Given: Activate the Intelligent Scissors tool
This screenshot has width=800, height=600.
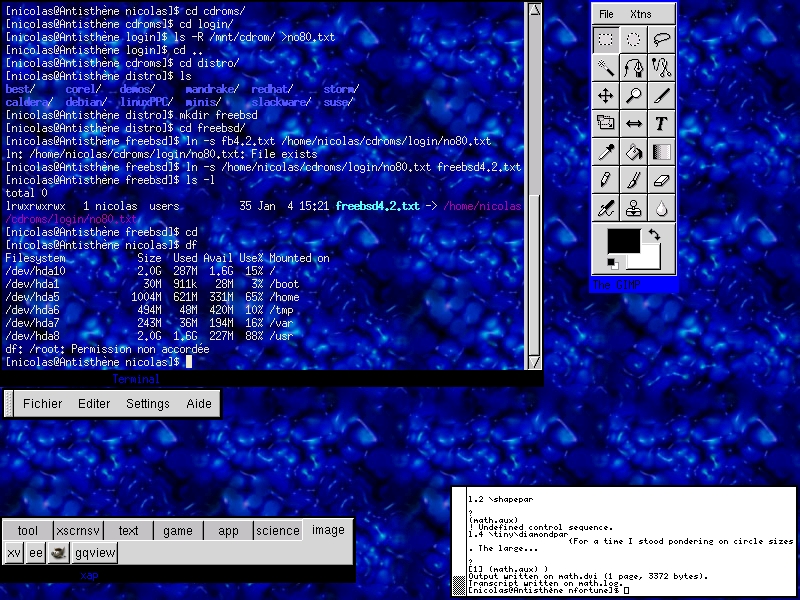Looking at the screenshot, I should pos(661,68).
